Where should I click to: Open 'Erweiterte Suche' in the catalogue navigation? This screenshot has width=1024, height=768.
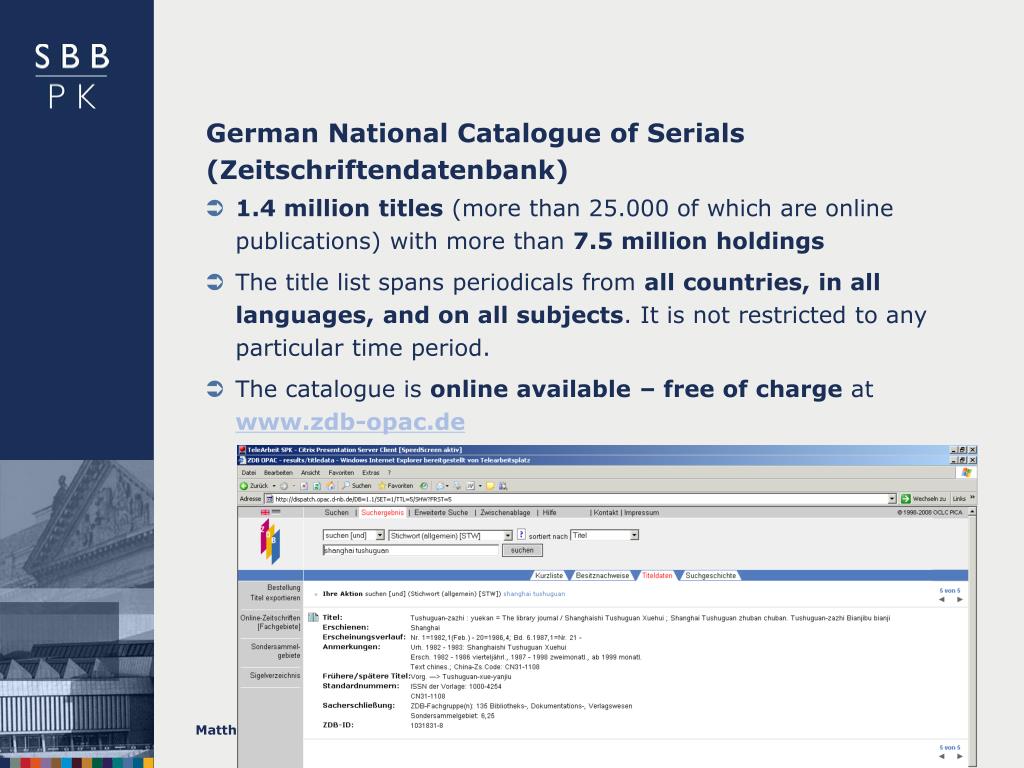[x=441, y=513]
